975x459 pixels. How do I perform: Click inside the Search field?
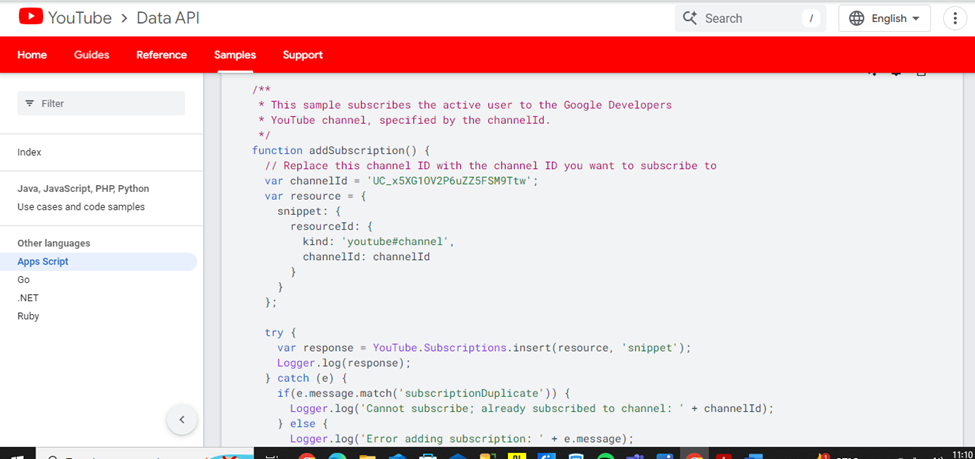pyautogui.click(x=750, y=19)
